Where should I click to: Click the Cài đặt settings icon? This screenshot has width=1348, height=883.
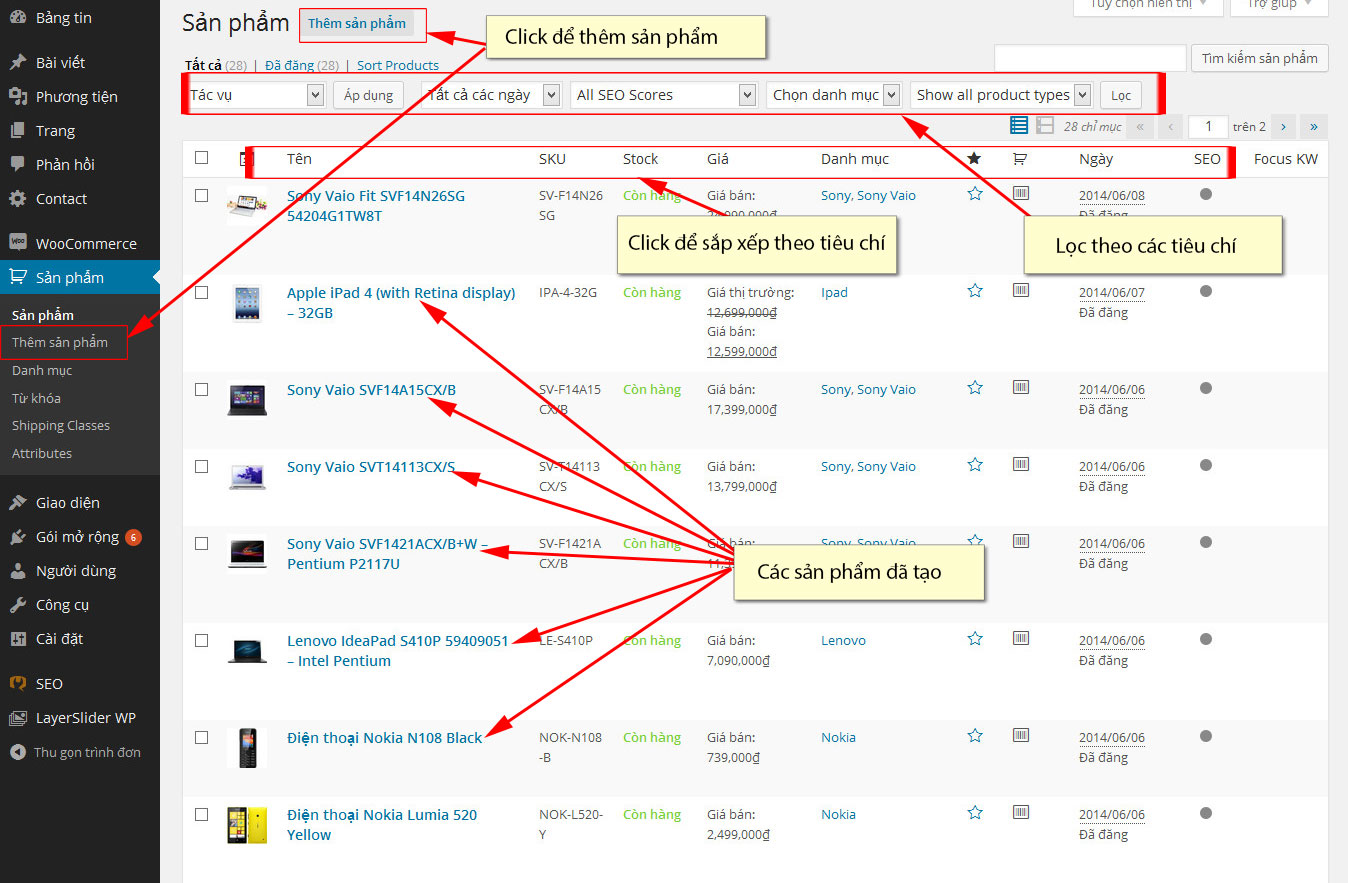pos(18,639)
